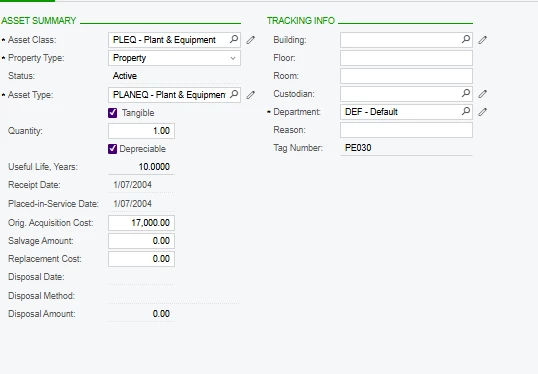Edit Asset Class with pencil icon

(x=250, y=40)
